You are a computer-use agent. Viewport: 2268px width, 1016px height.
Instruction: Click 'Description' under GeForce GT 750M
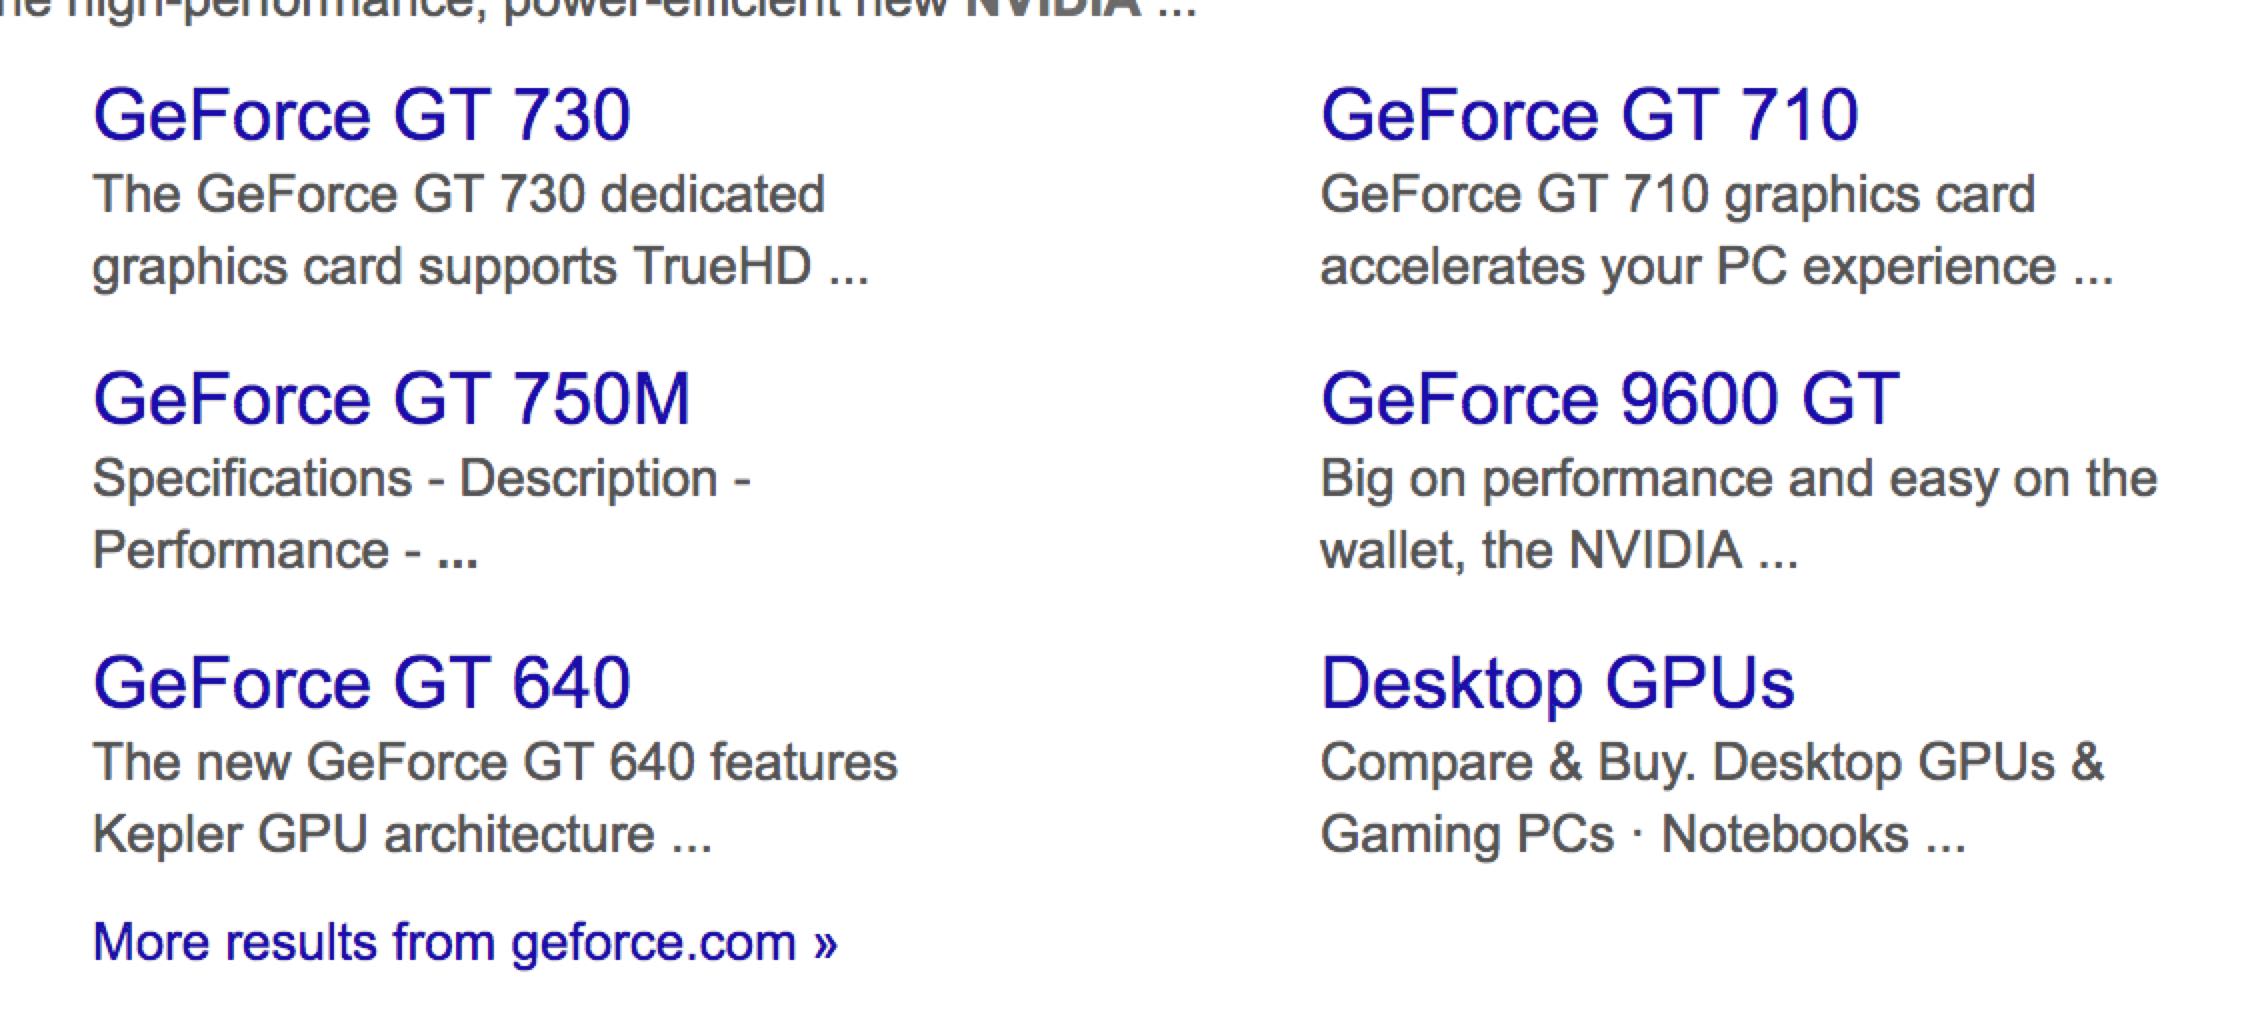[x=588, y=478]
